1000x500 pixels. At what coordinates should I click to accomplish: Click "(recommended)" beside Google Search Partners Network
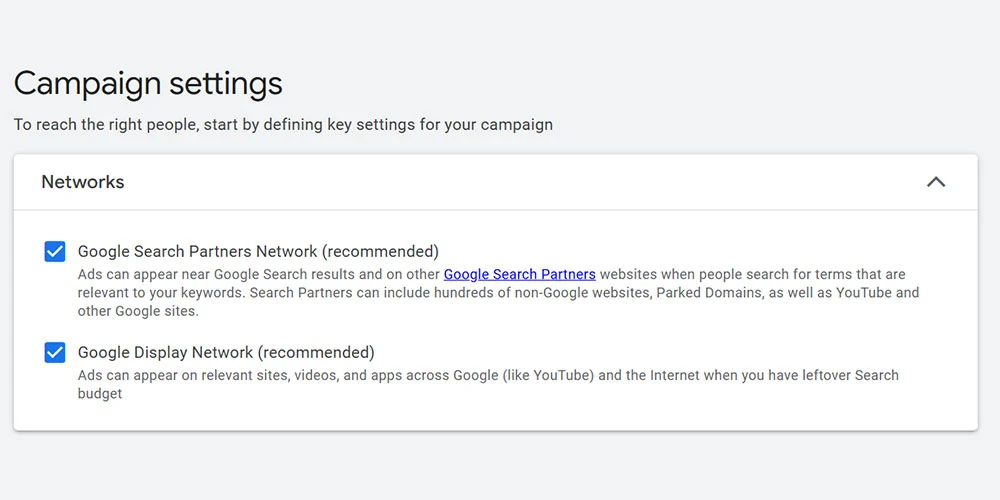381,252
